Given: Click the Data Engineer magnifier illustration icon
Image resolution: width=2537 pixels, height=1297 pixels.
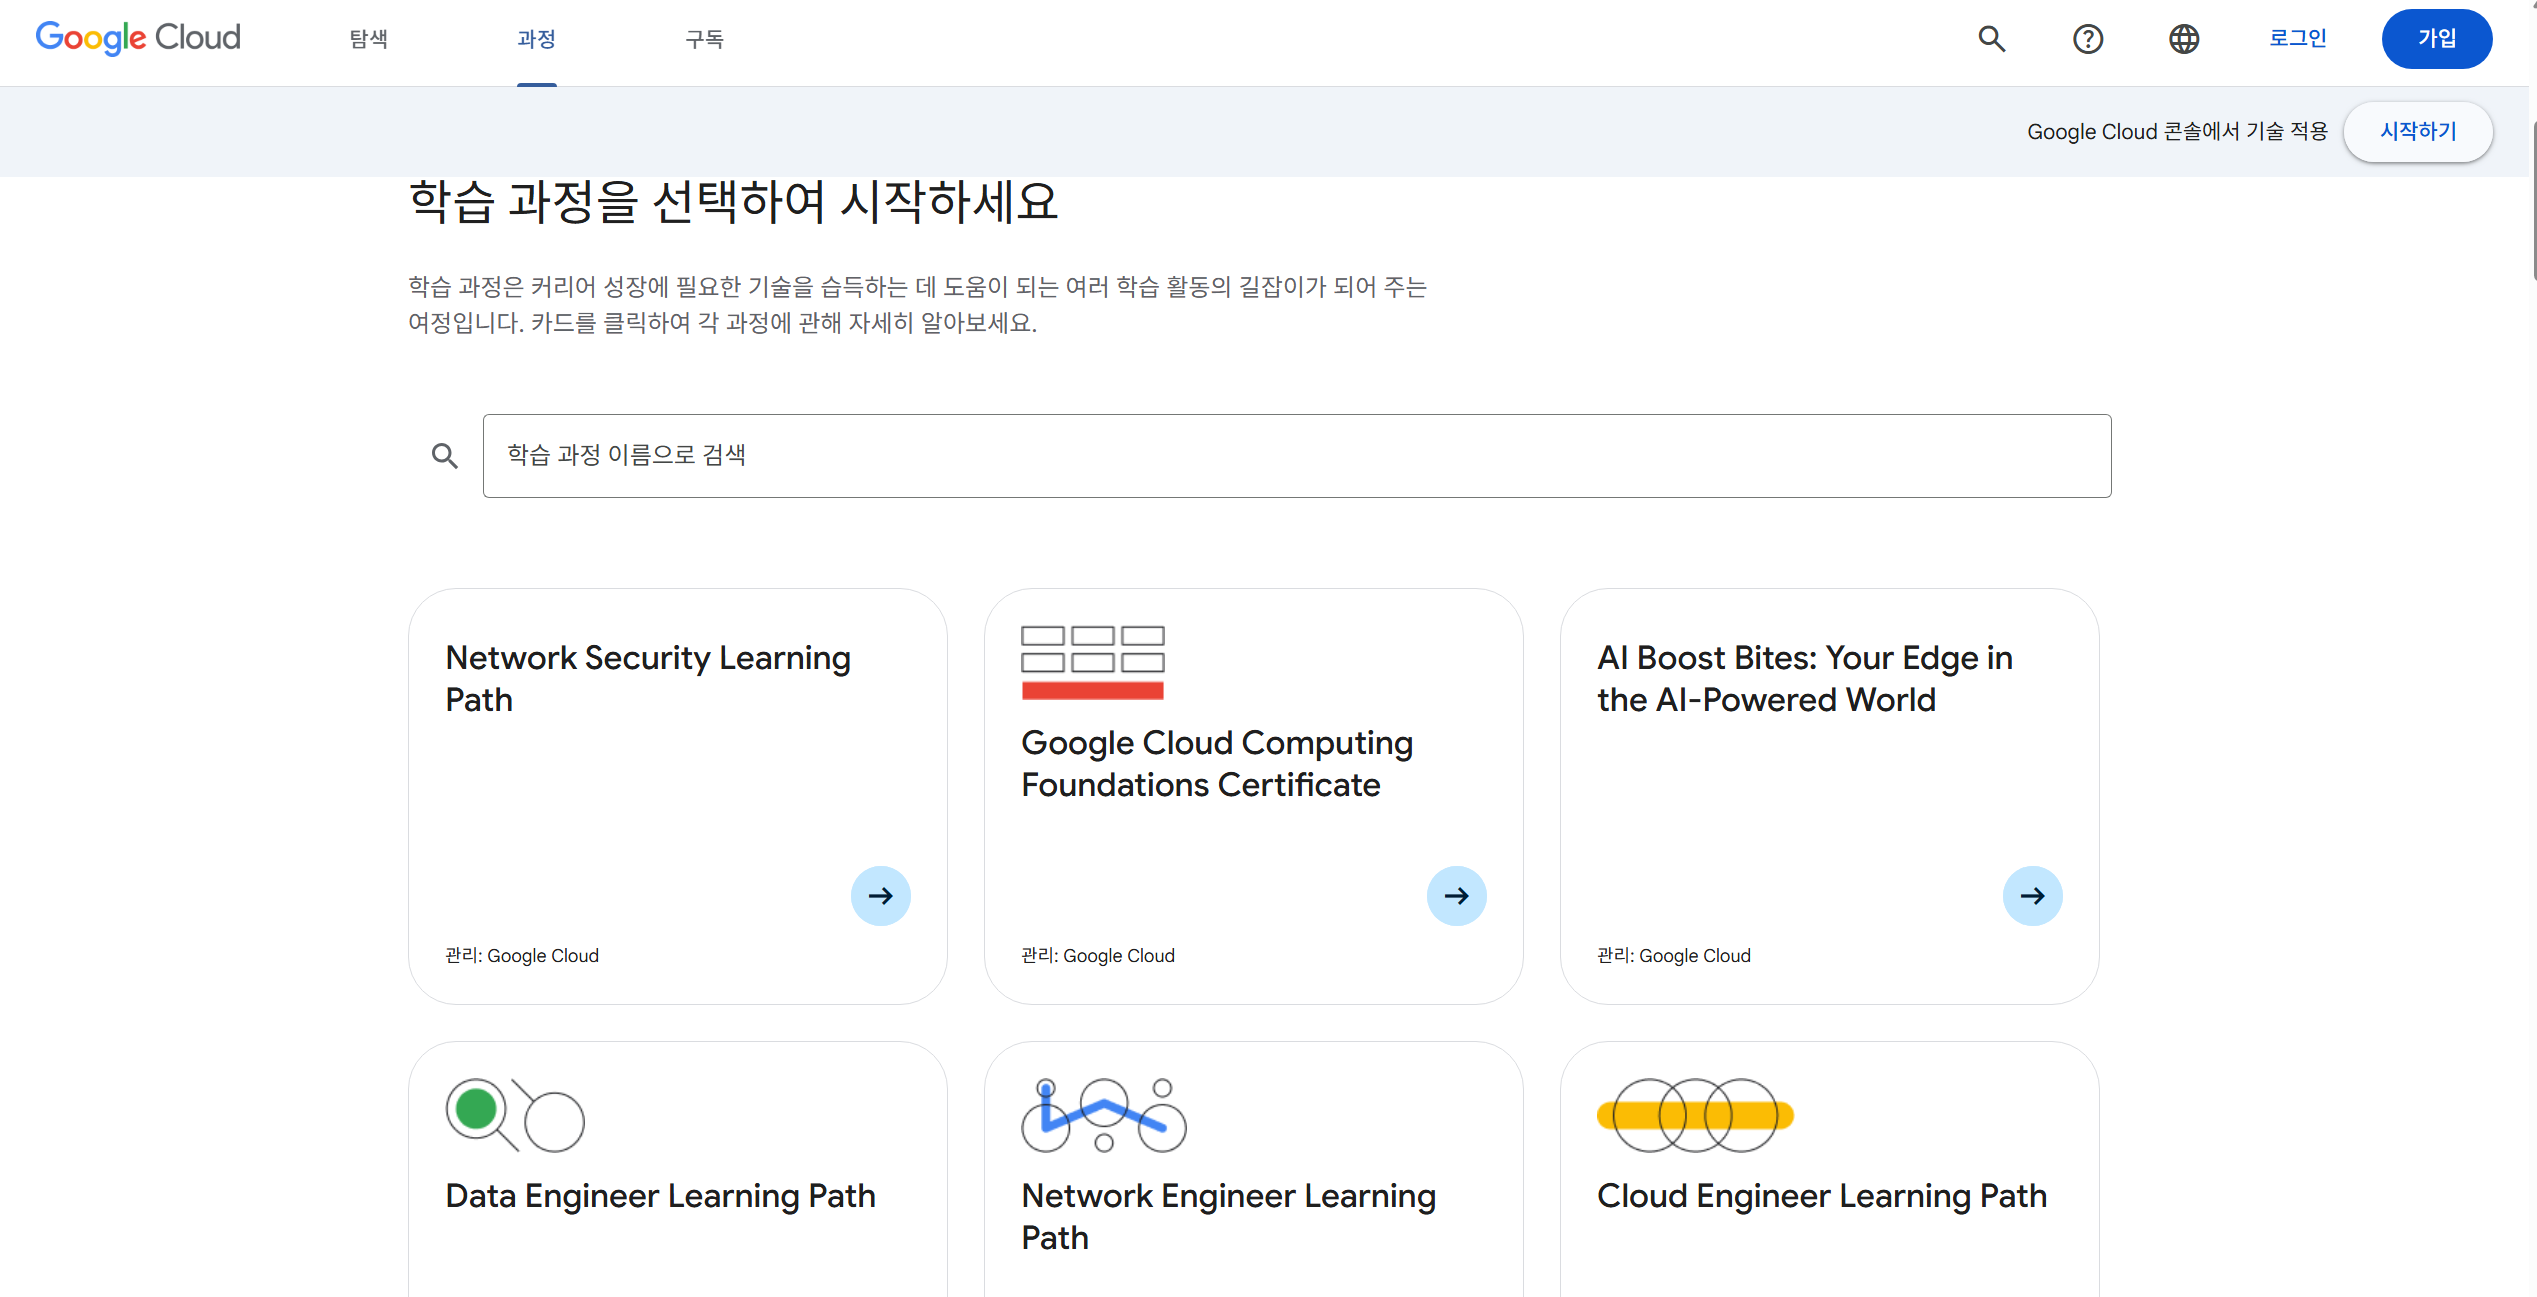Looking at the screenshot, I should pyautogui.click(x=514, y=1115).
